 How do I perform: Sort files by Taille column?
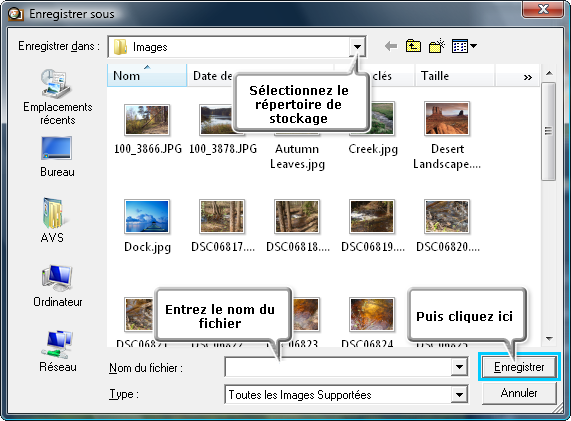[454, 75]
